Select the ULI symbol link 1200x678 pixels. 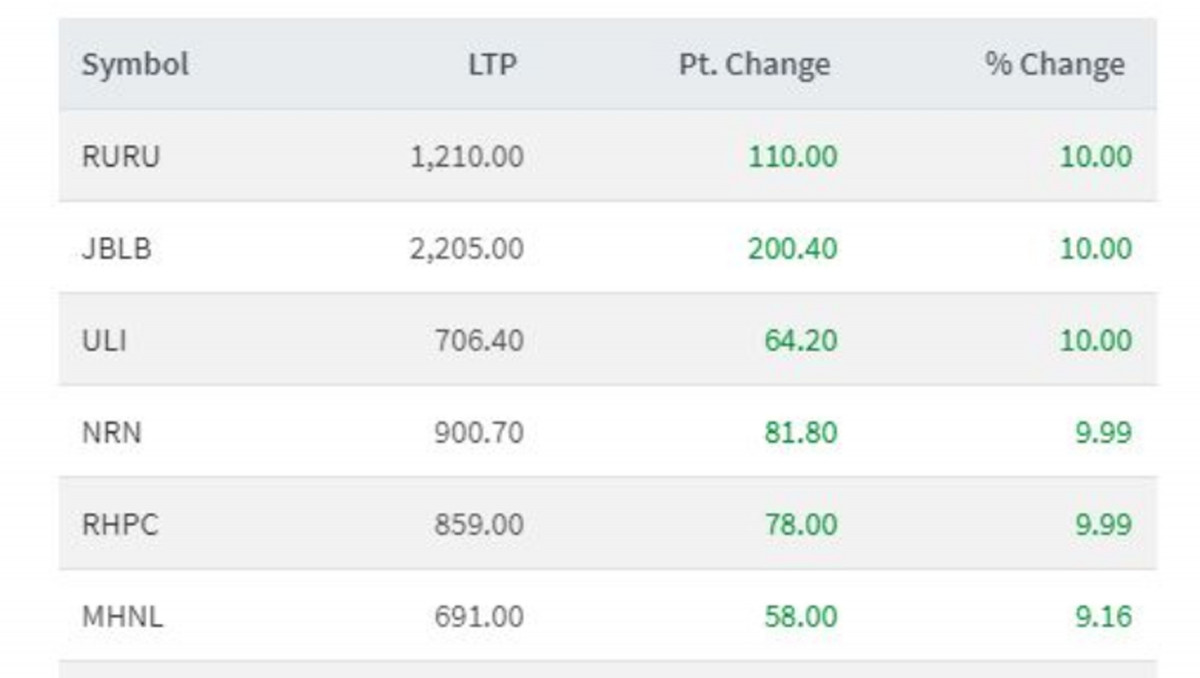coord(104,341)
